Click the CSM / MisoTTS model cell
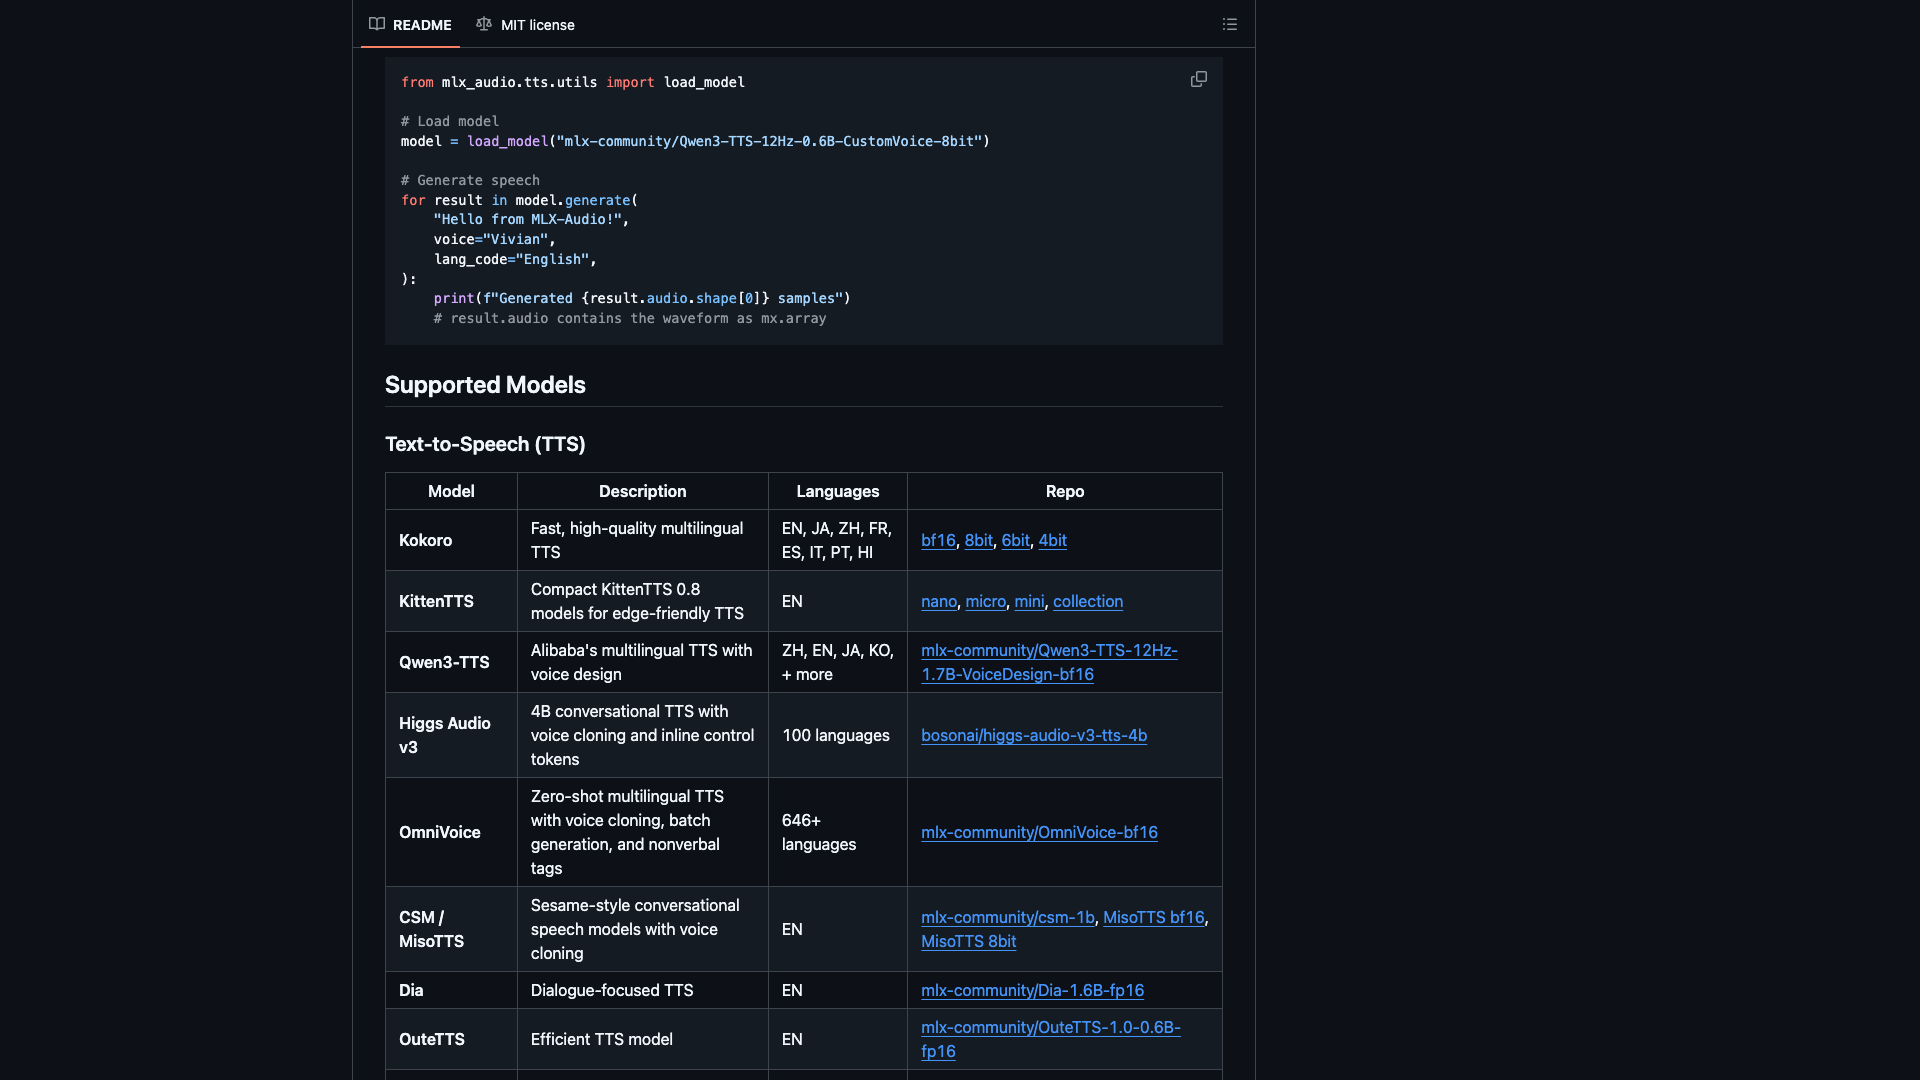Viewport: 1920px width, 1080px height. pos(451,929)
